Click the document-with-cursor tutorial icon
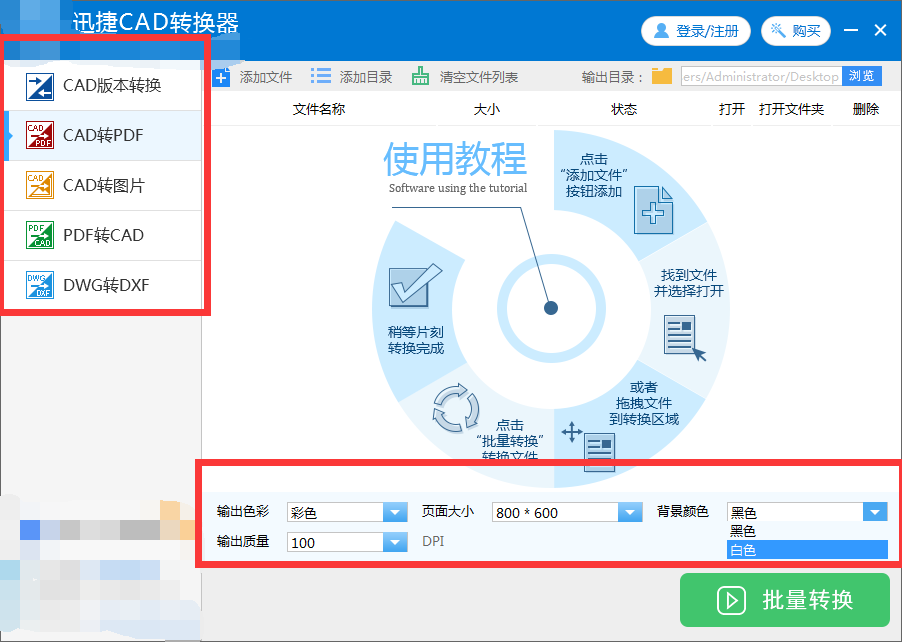The image size is (902, 642). point(685,338)
